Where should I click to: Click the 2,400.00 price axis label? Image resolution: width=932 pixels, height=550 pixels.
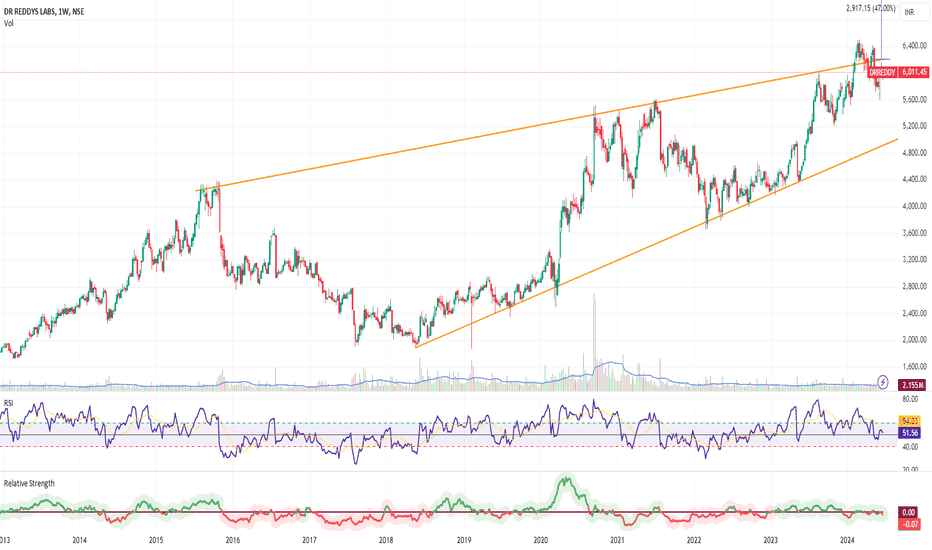click(x=914, y=313)
